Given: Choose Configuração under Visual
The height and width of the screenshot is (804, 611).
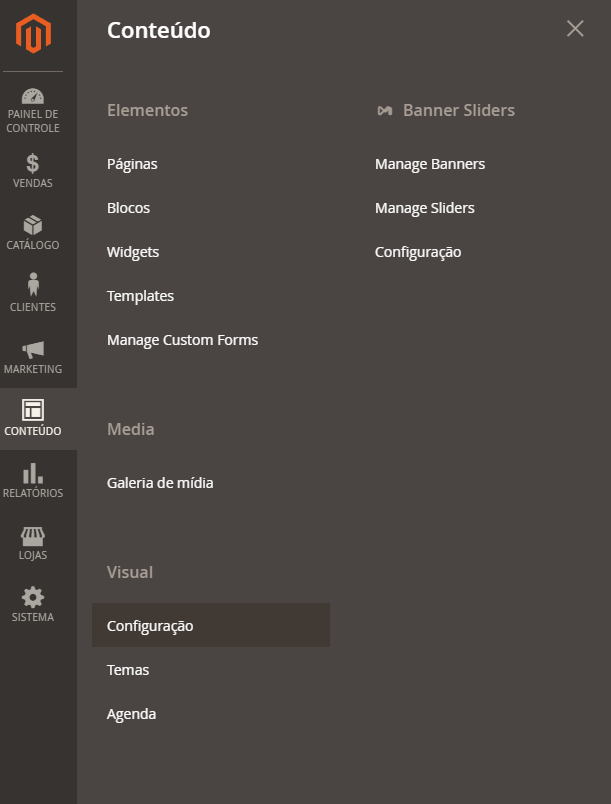Looking at the screenshot, I should (x=211, y=625).
